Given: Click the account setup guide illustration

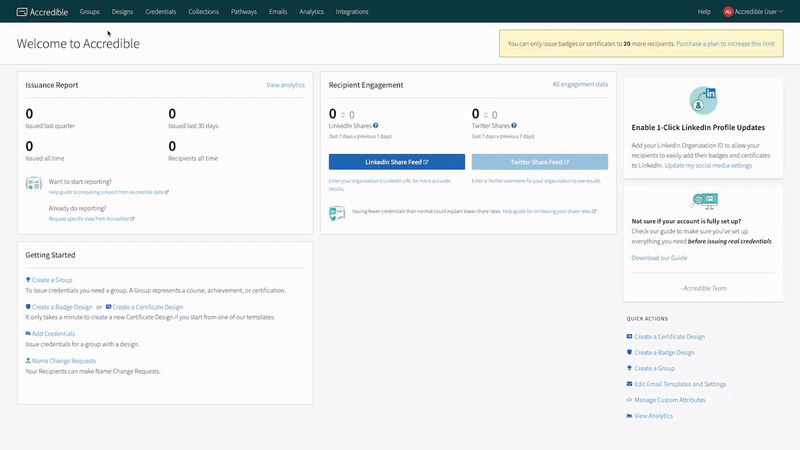Looking at the screenshot, I should coord(704,201).
